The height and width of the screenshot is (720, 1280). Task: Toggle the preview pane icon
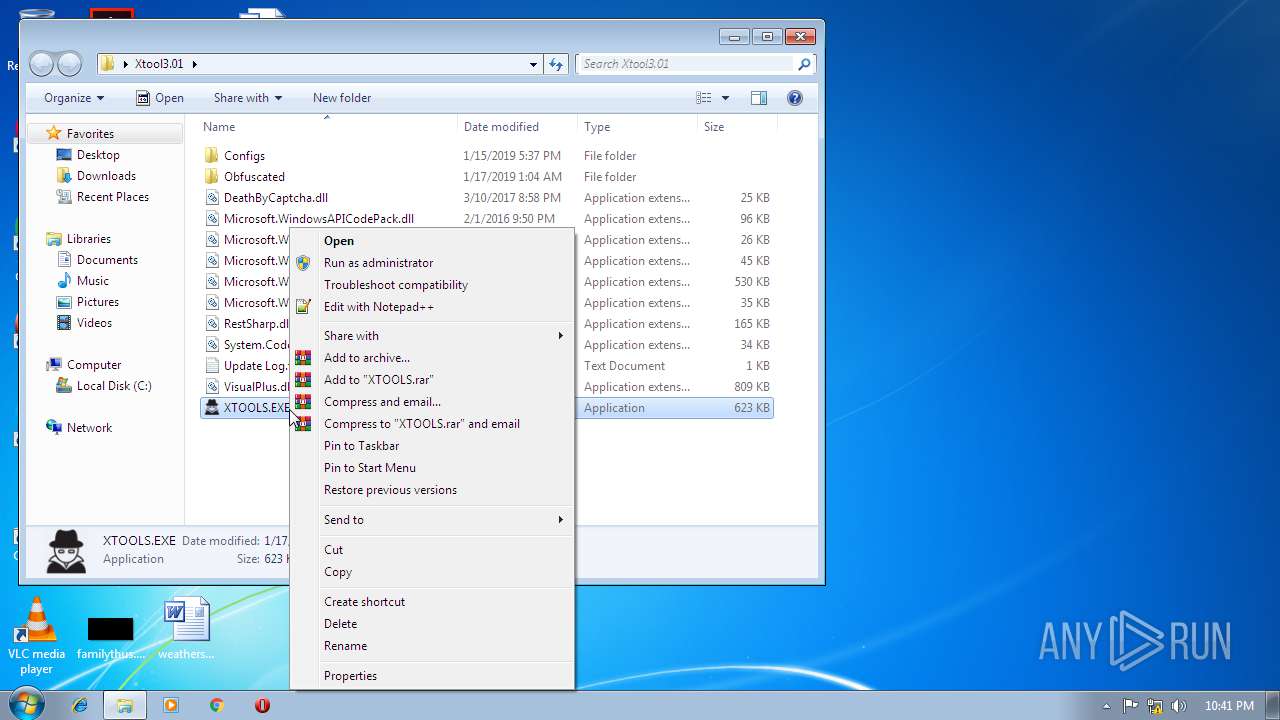pos(759,98)
